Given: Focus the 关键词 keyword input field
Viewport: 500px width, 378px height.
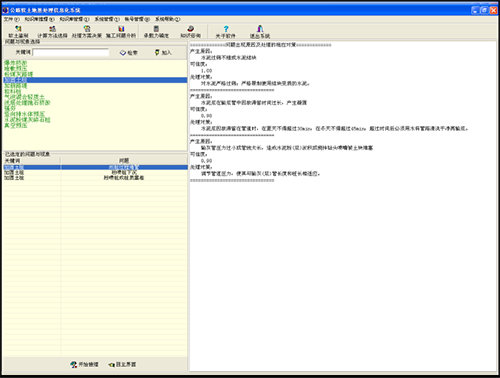Looking at the screenshot, I should (71, 52).
